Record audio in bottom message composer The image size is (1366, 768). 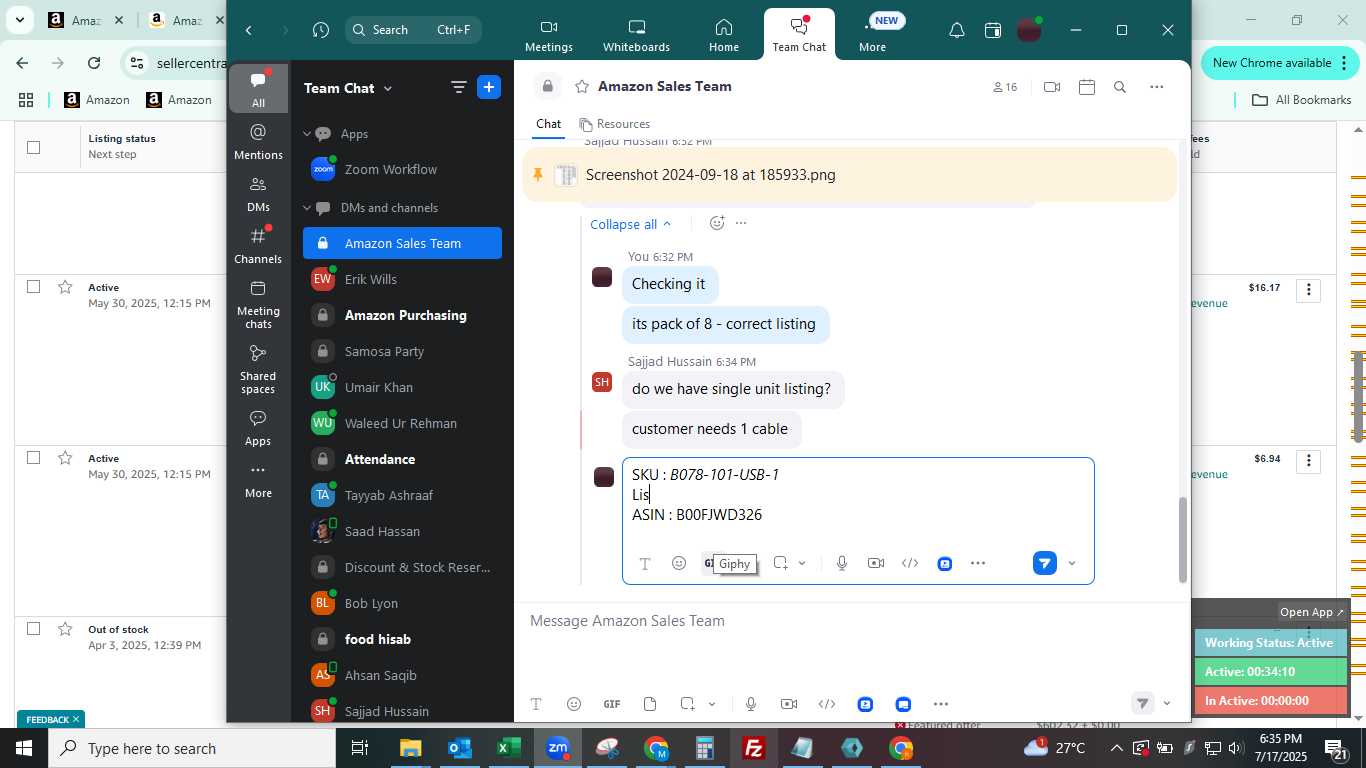click(751, 704)
